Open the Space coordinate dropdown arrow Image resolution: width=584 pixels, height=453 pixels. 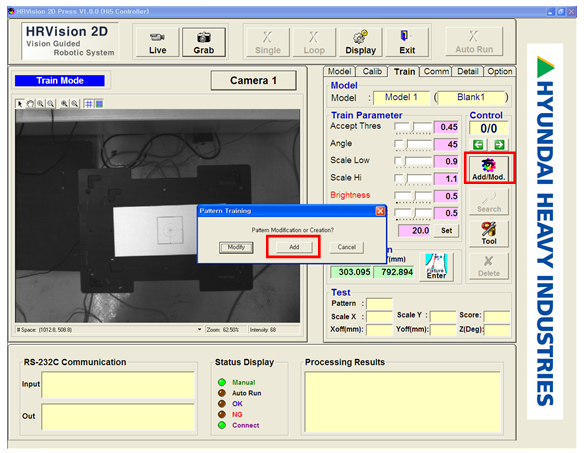(x=199, y=329)
